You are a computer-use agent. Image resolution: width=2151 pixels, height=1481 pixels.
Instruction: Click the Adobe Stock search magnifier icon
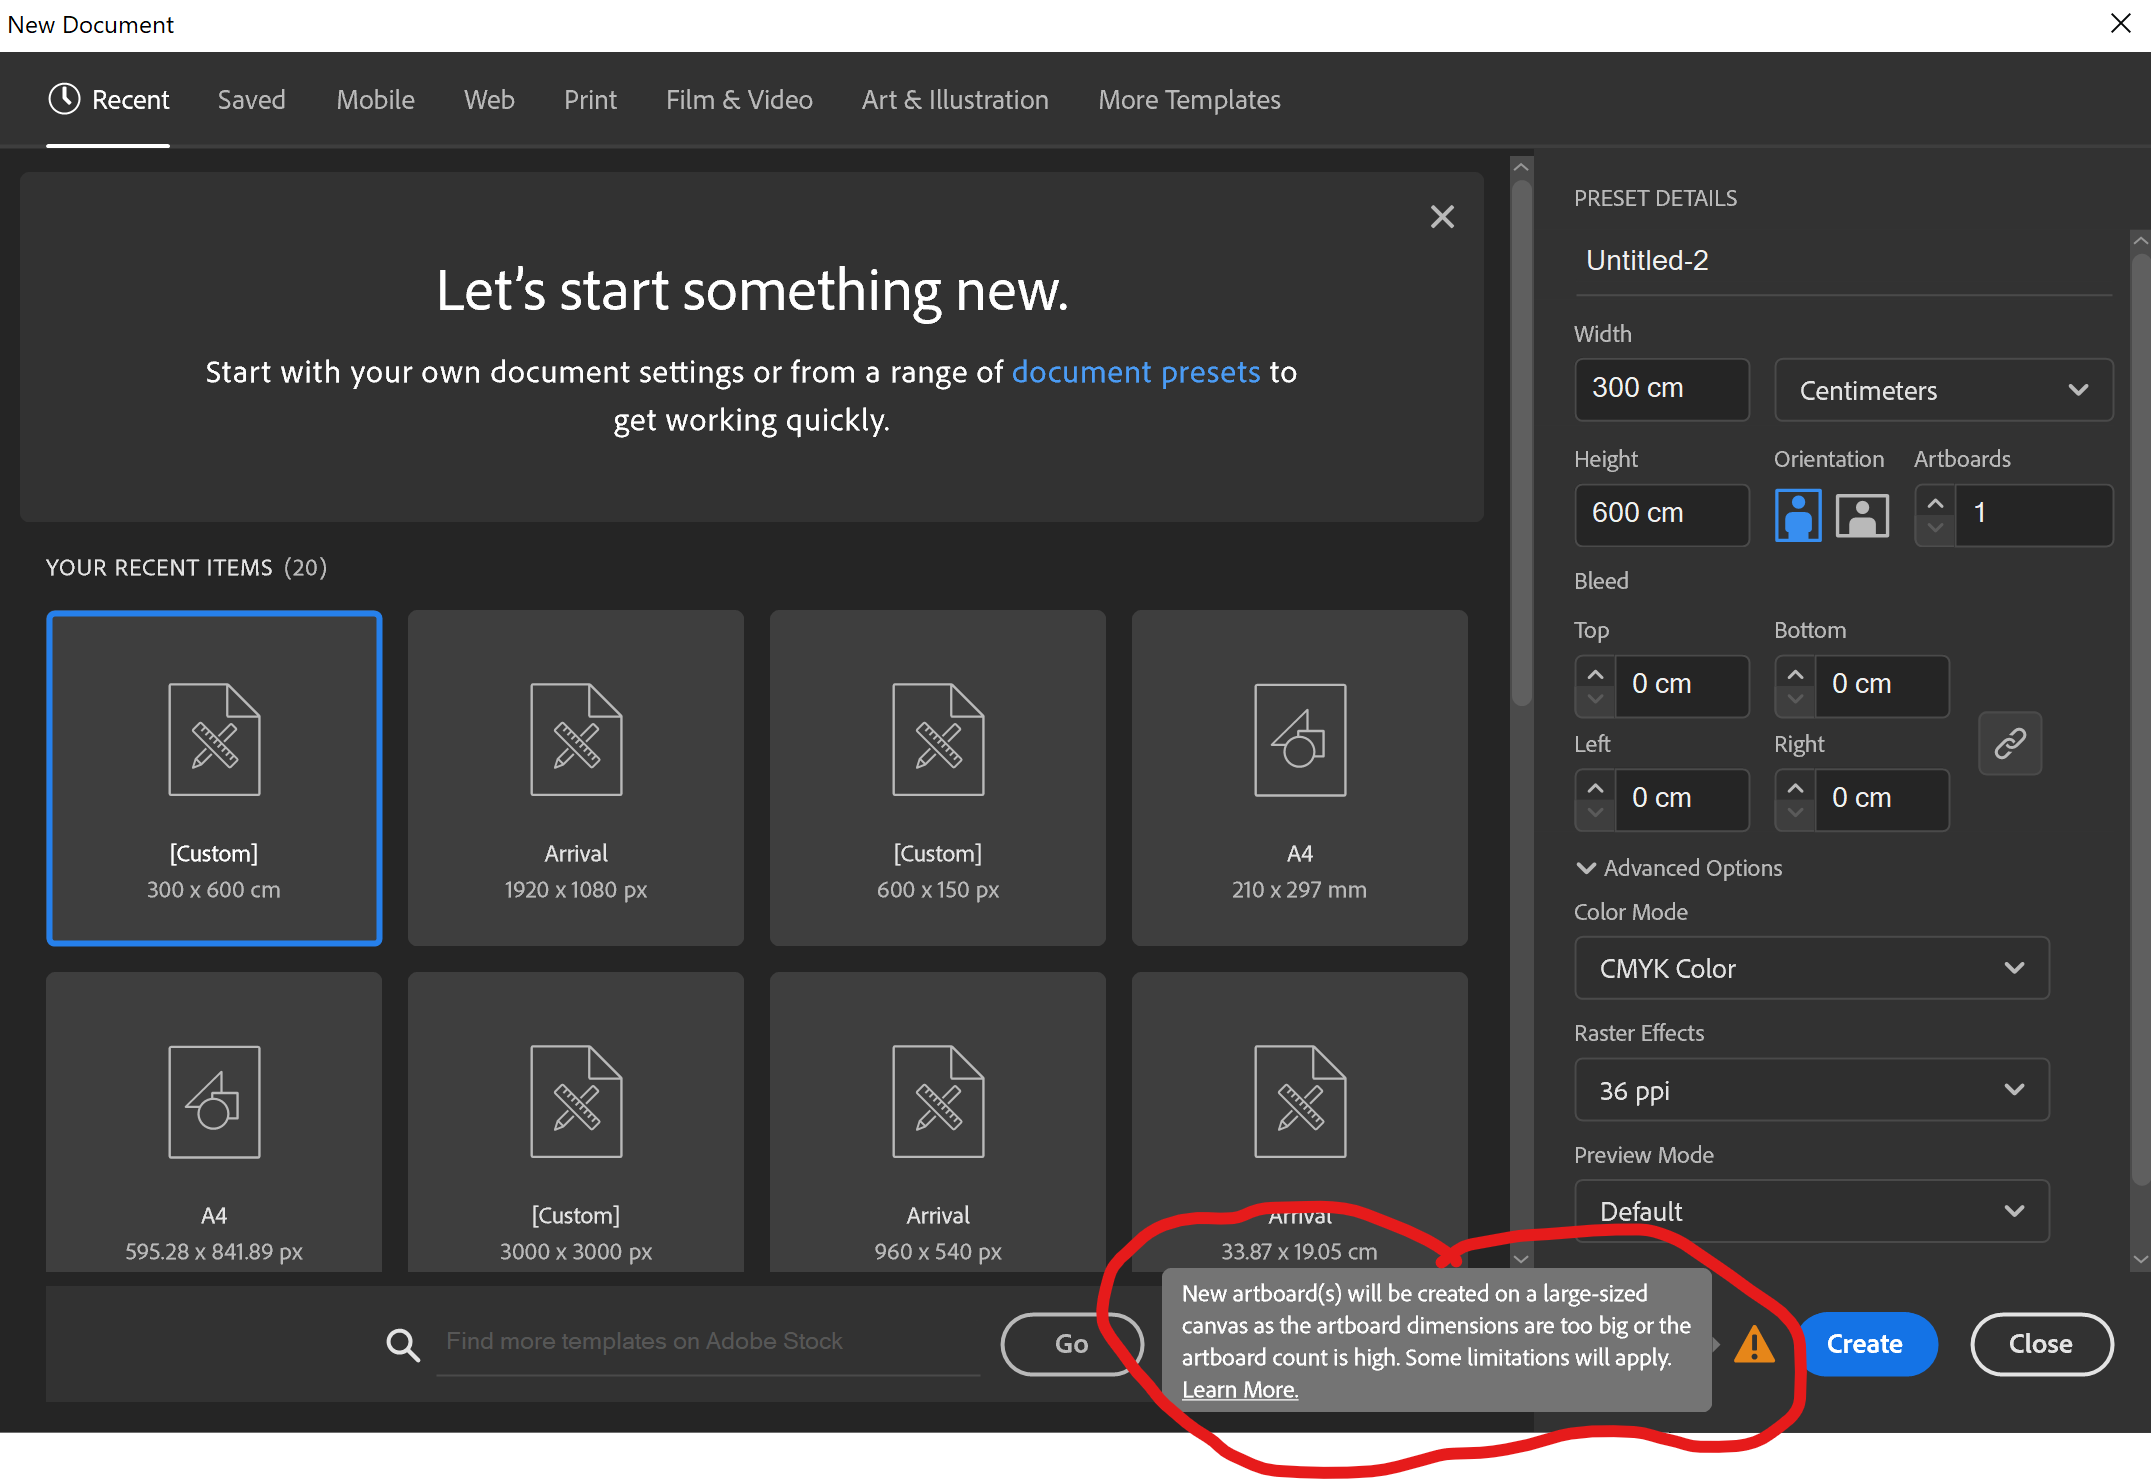[403, 1343]
